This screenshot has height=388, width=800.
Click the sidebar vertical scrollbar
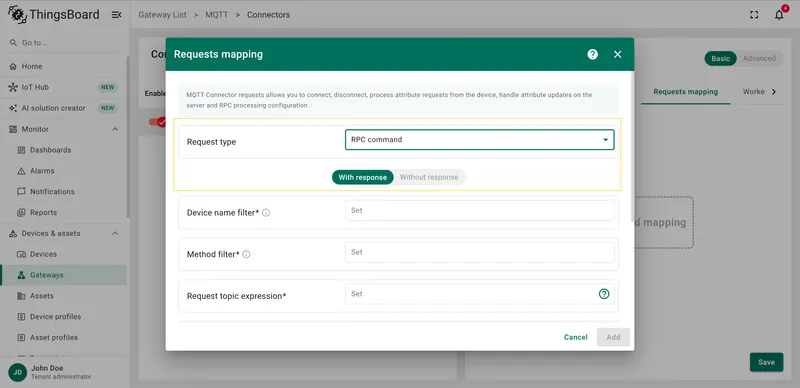click(x=128, y=137)
